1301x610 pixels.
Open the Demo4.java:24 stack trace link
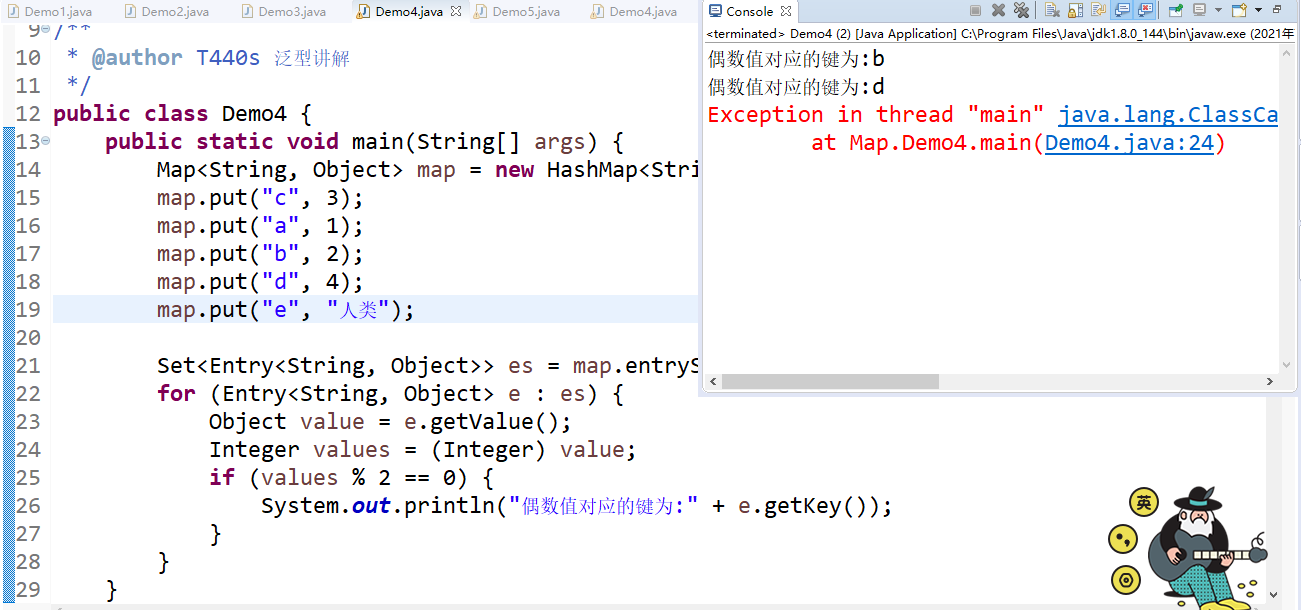(1129, 143)
